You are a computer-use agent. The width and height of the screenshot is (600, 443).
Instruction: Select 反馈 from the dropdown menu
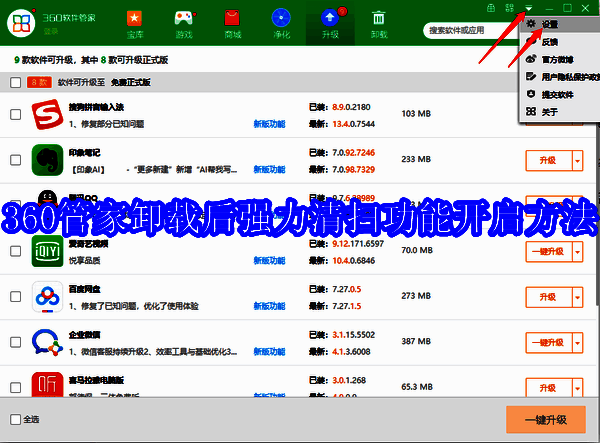click(x=559, y=42)
